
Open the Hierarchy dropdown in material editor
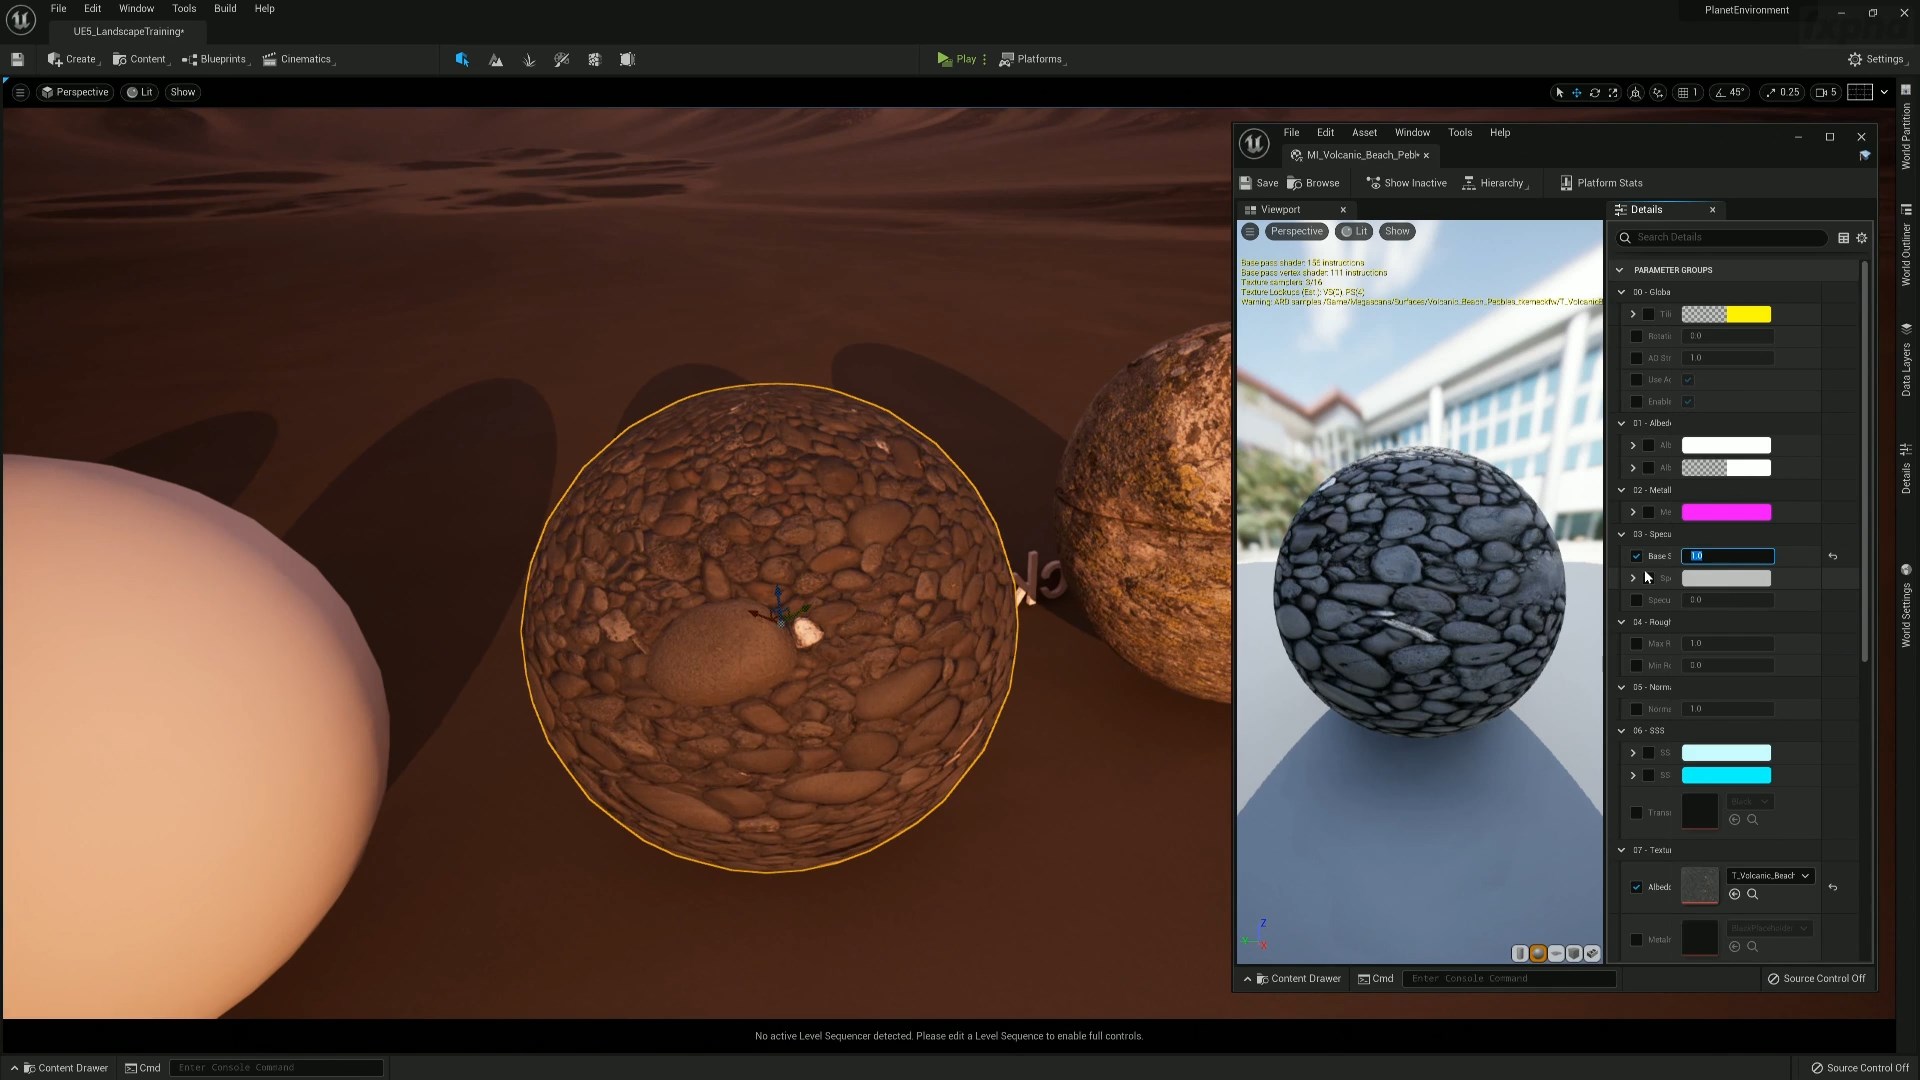pos(1496,183)
